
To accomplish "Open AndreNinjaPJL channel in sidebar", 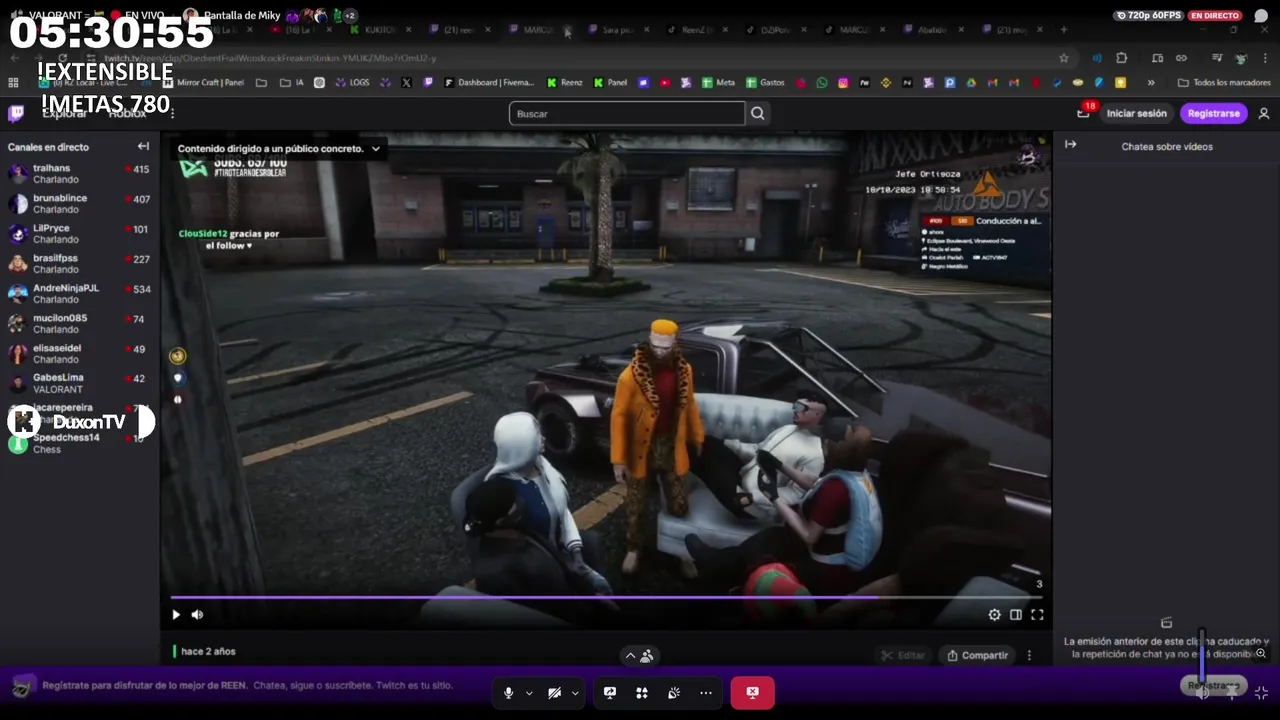I will (79, 294).
